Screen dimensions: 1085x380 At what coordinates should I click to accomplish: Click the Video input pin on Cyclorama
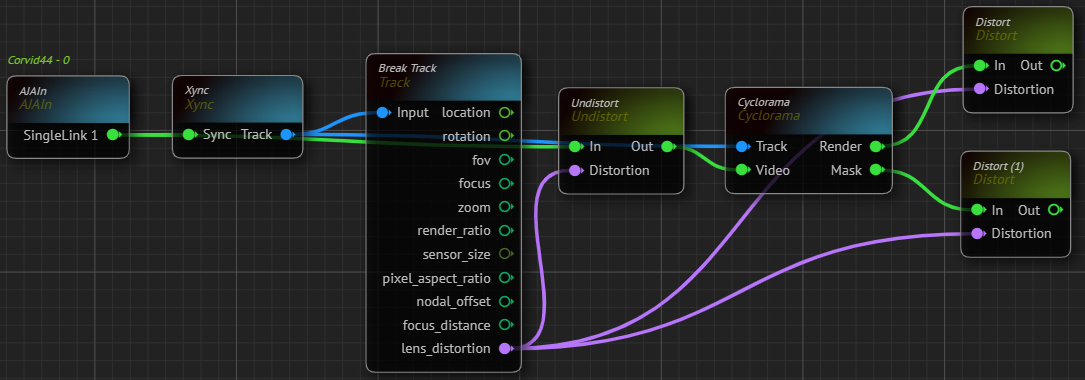pyautogui.click(x=742, y=170)
